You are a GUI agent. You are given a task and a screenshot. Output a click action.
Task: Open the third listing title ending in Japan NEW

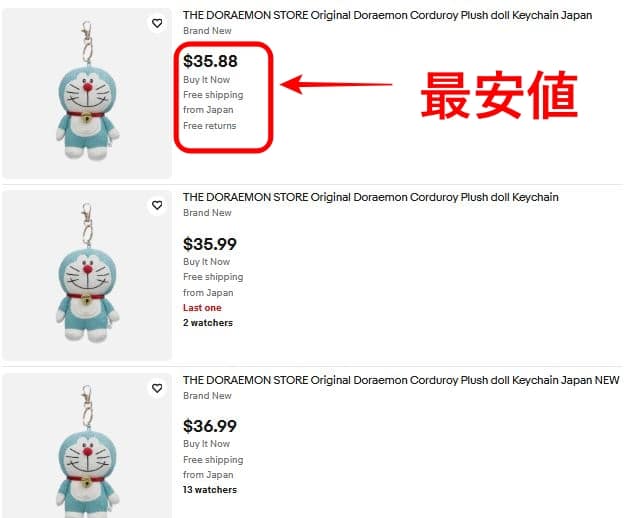point(401,380)
